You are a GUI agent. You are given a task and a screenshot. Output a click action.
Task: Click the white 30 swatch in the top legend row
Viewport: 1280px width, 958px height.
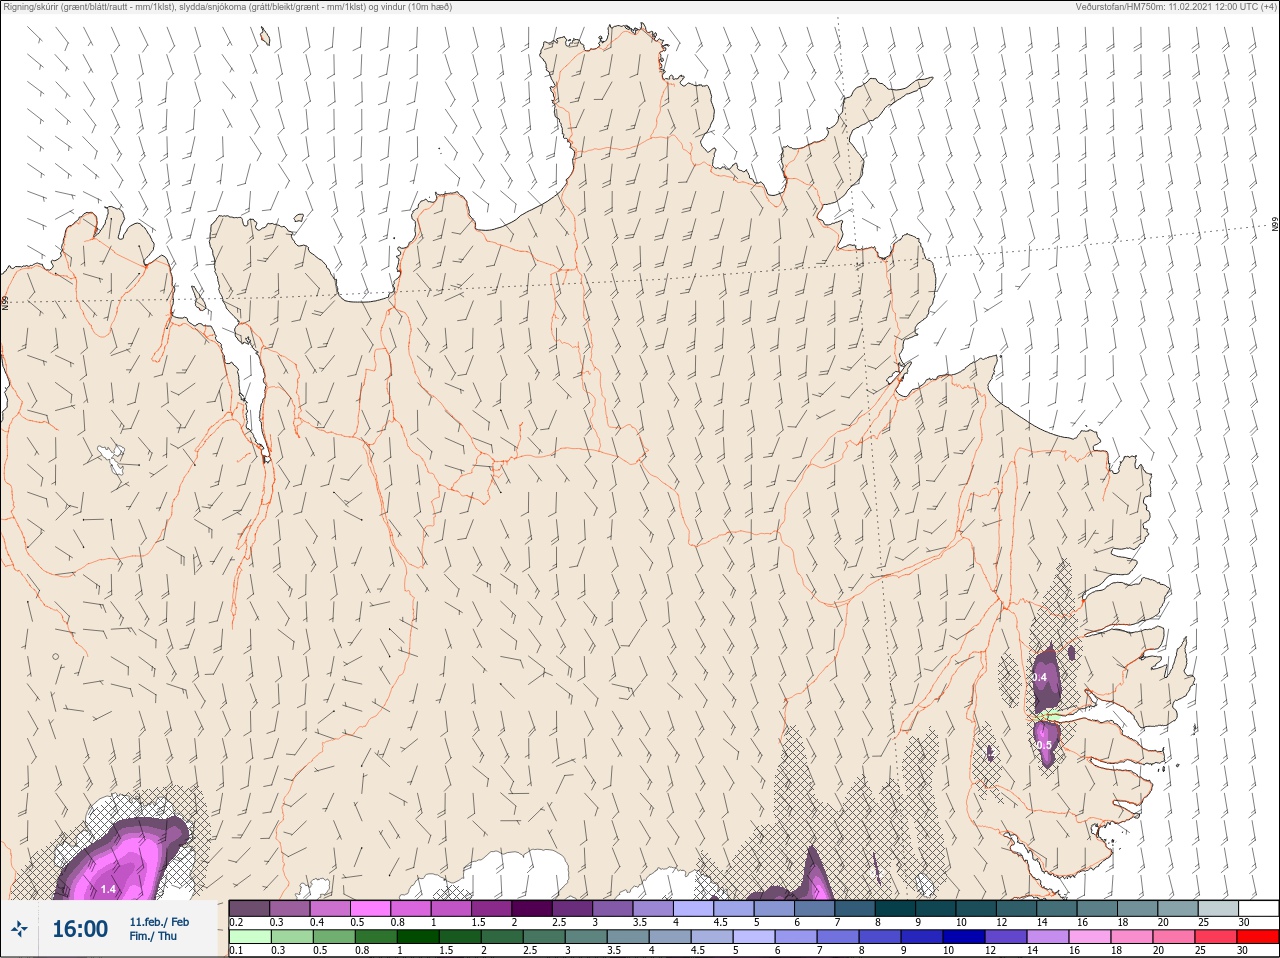tap(1258, 908)
